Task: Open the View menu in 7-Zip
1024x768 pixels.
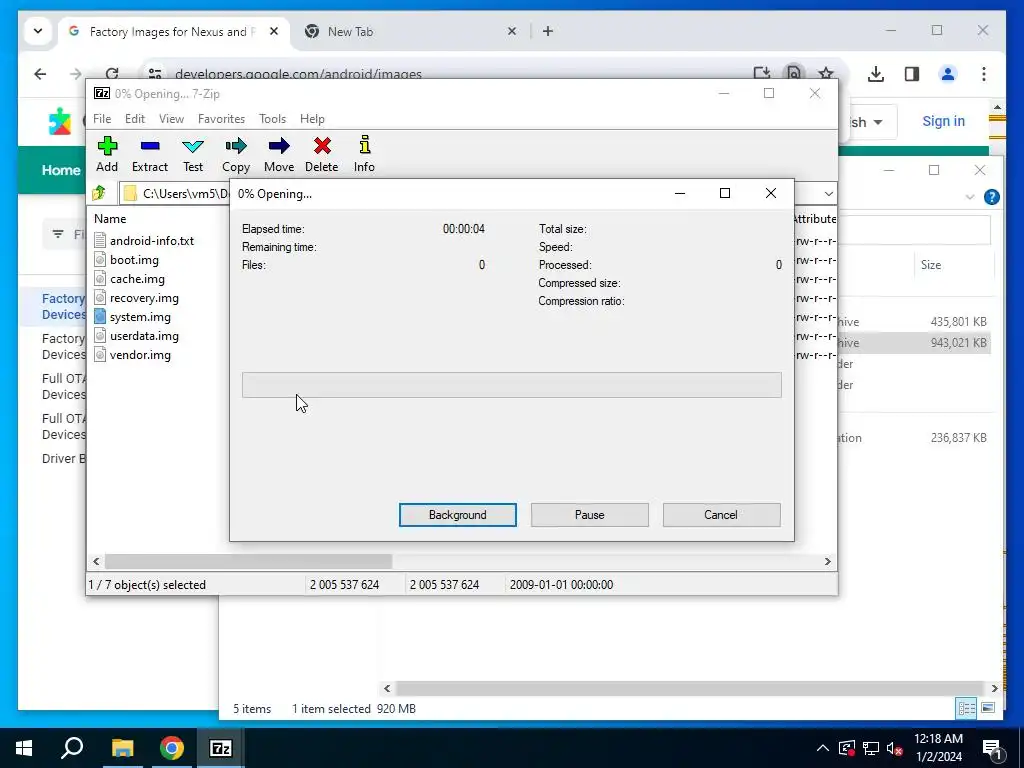Action: click(x=171, y=119)
